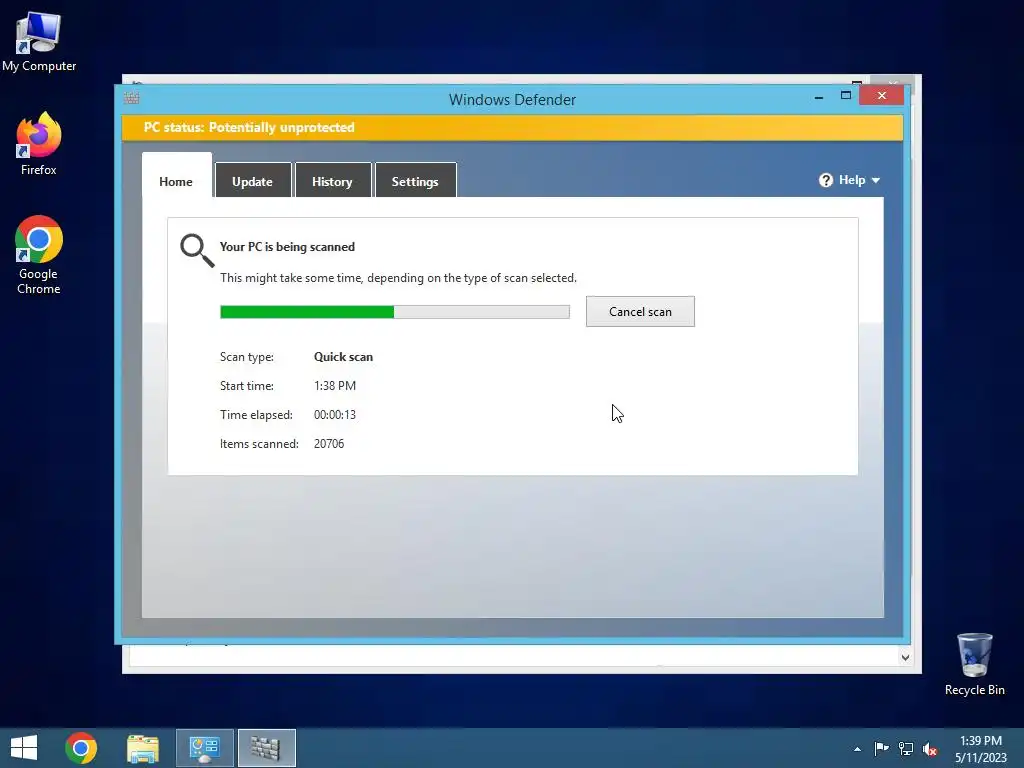Select the Home tab
This screenshot has width=1024, height=768.
click(x=176, y=175)
